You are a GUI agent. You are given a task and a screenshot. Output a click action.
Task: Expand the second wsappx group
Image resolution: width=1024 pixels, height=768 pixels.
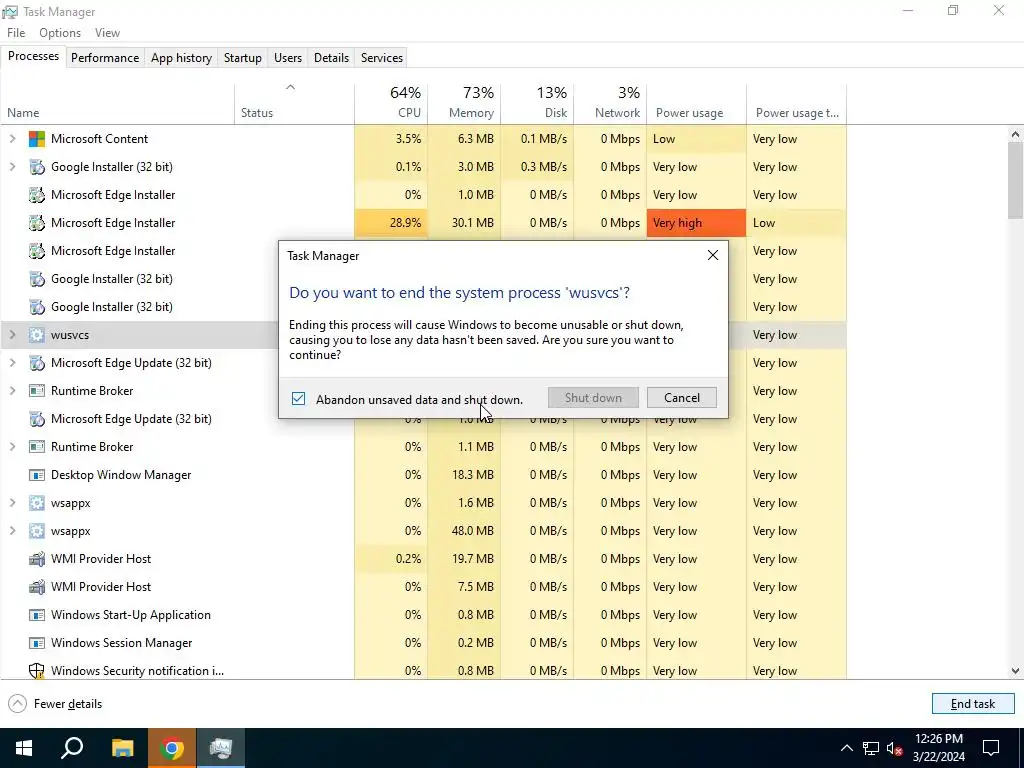pos(12,531)
